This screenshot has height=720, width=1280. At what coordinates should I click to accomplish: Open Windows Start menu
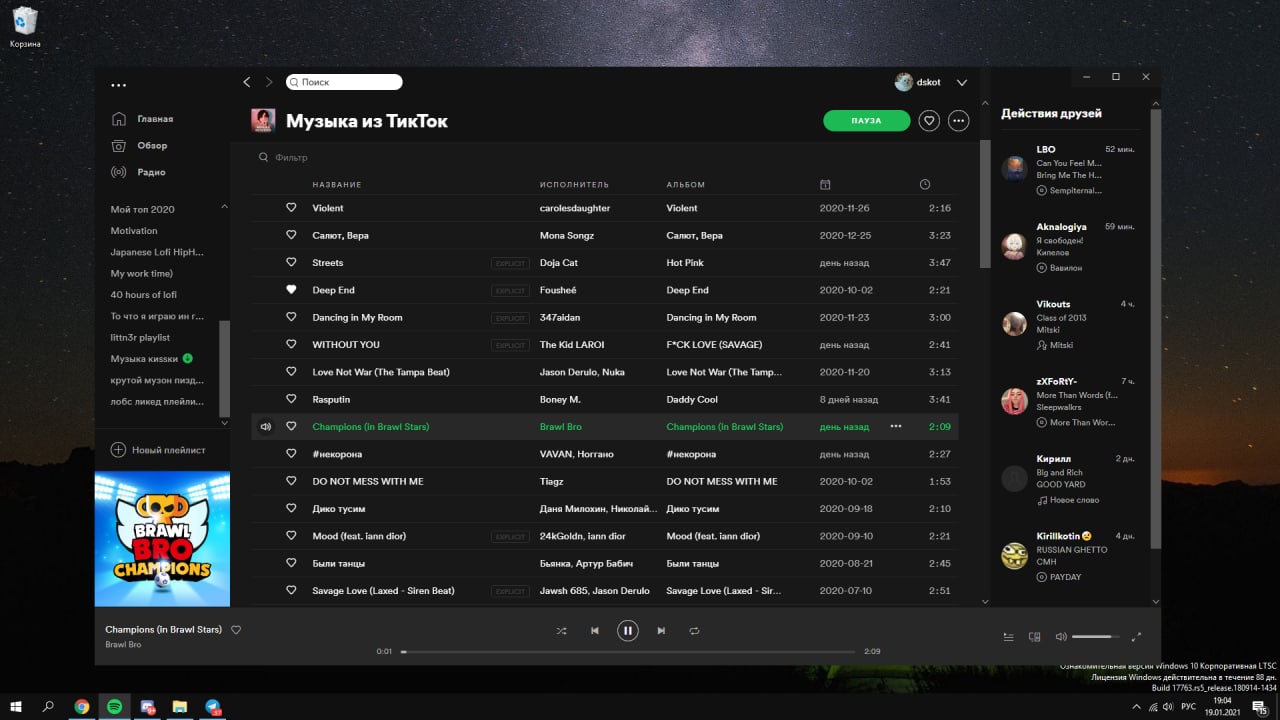click(16, 706)
